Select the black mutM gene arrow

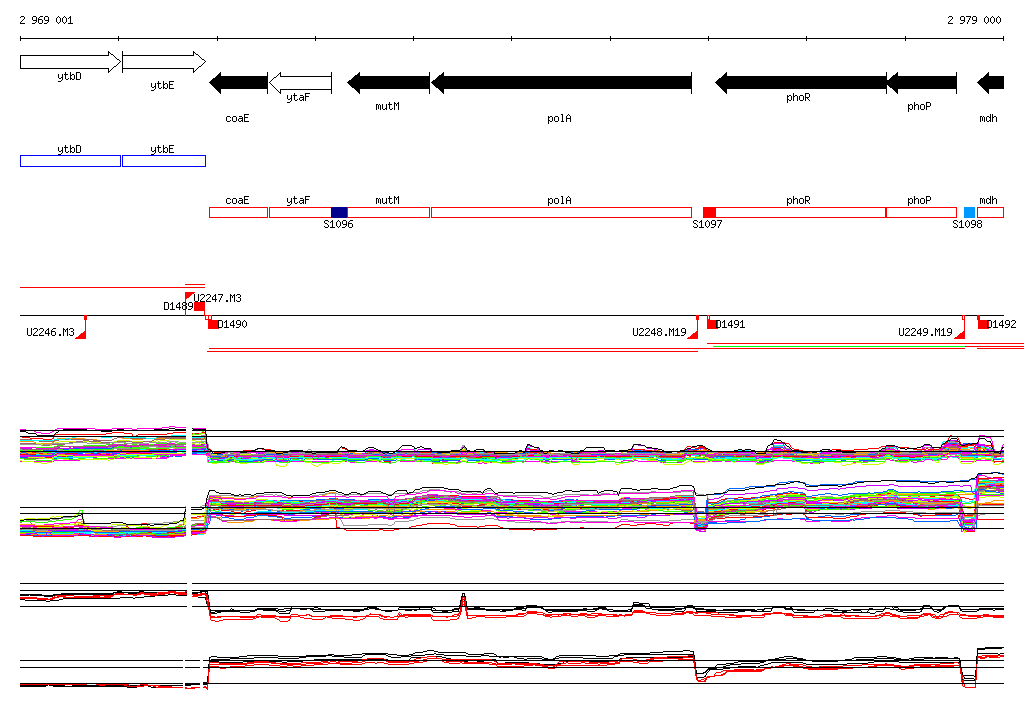coord(389,83)
